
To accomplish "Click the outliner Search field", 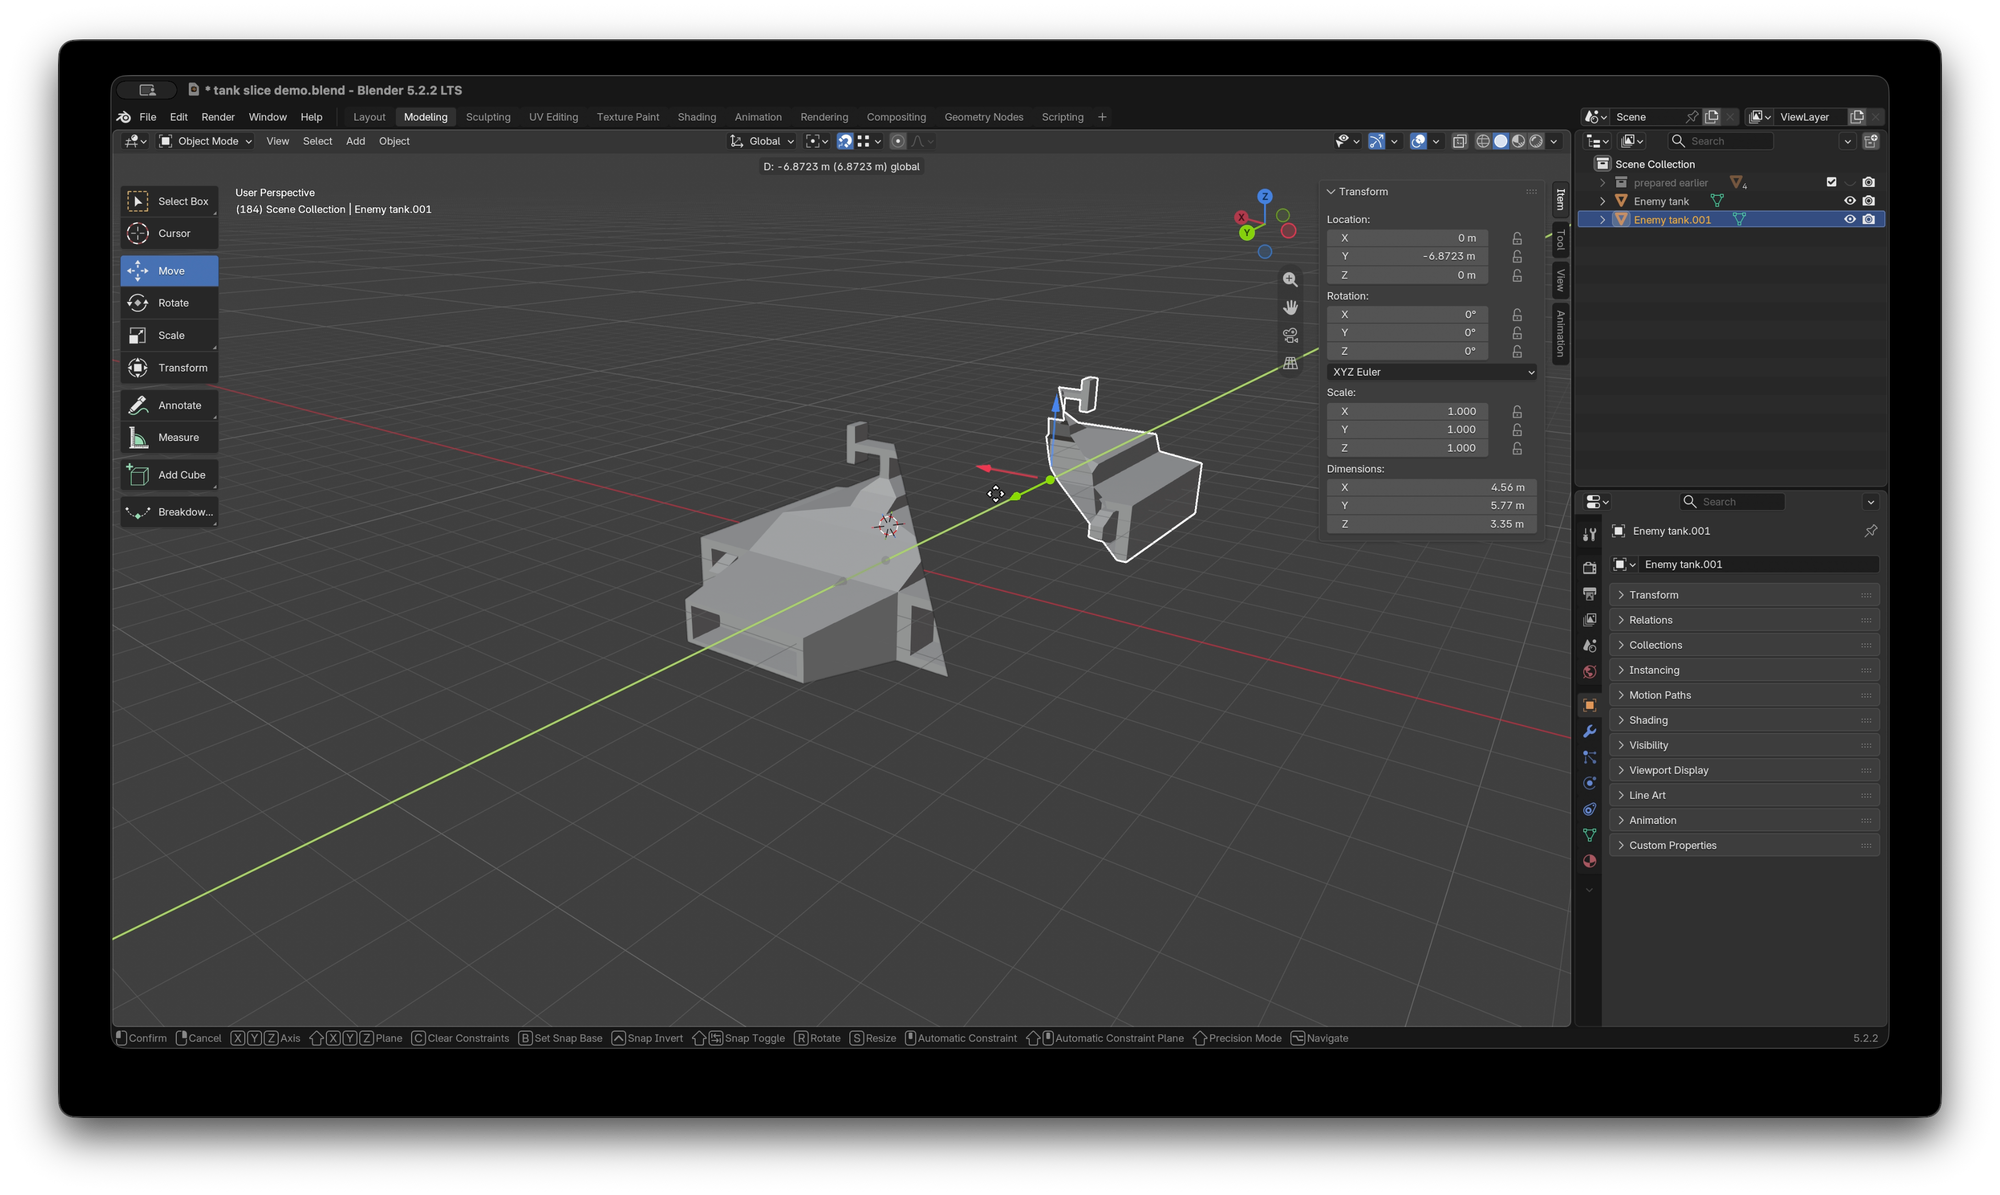I will (x=1720, y=141).
